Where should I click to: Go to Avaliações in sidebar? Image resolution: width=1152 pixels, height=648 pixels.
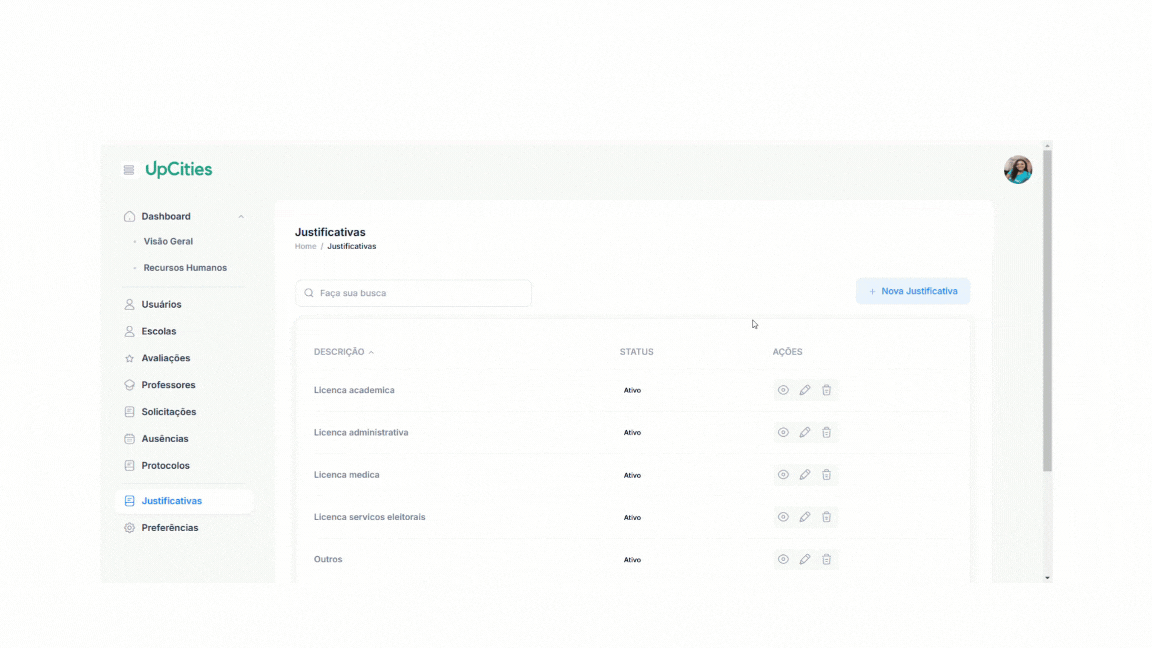[x=166, y=358]
